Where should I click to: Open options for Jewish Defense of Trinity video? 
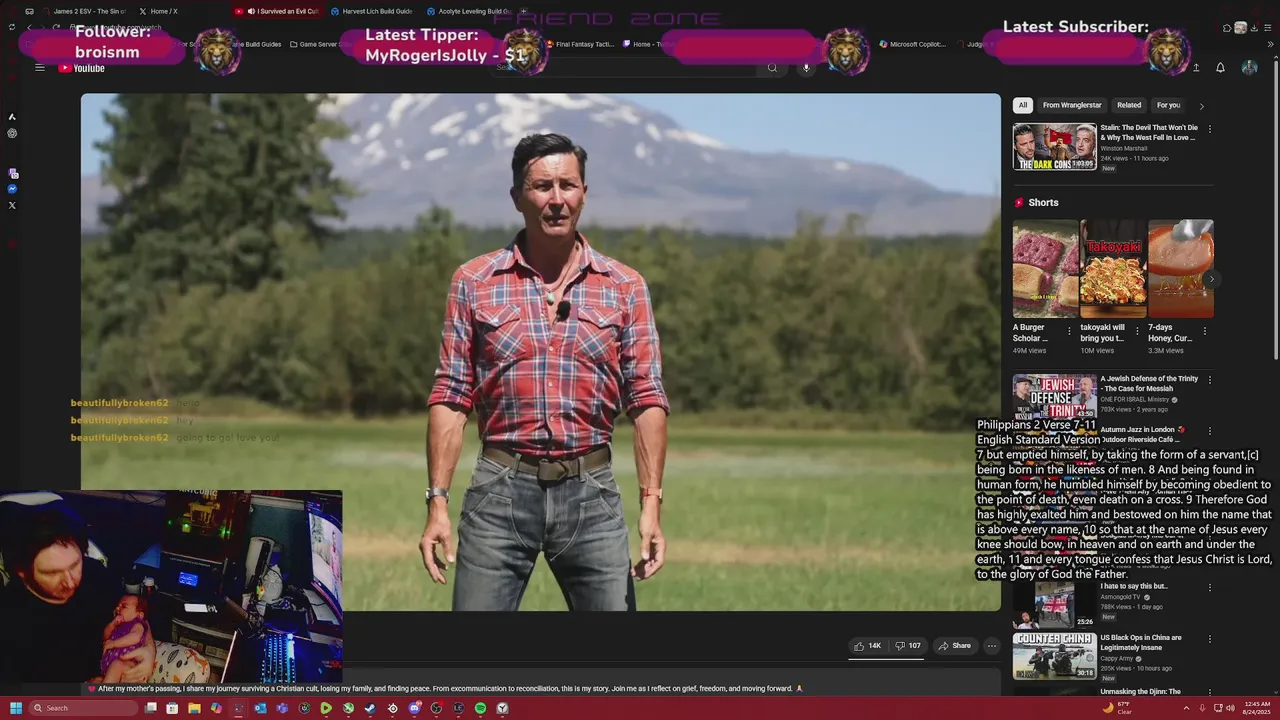(x=1209, y=380)
